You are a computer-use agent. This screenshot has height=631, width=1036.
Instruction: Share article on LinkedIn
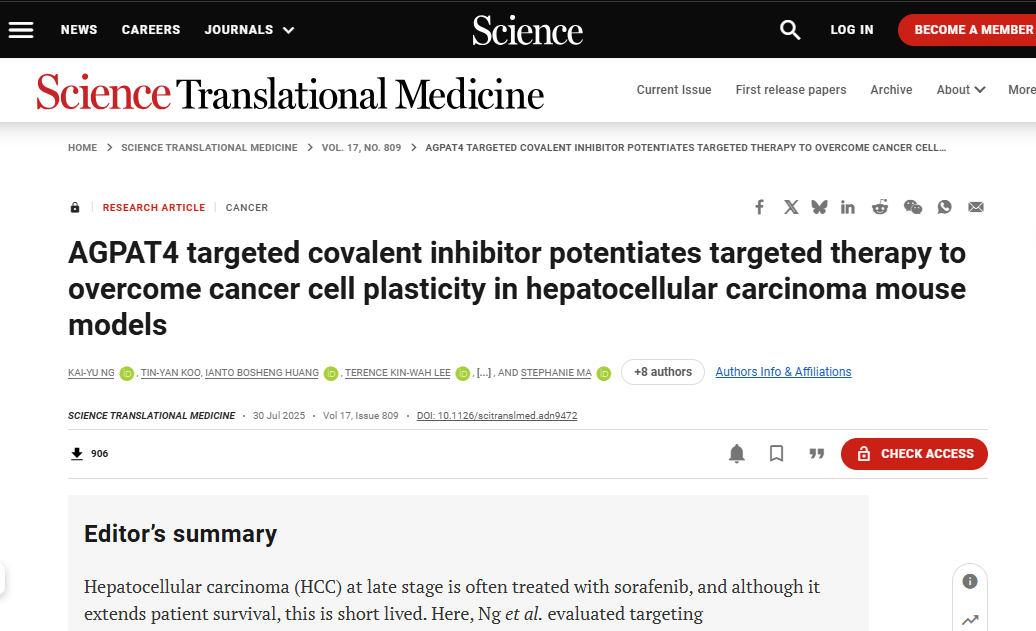tap(848, 207)
